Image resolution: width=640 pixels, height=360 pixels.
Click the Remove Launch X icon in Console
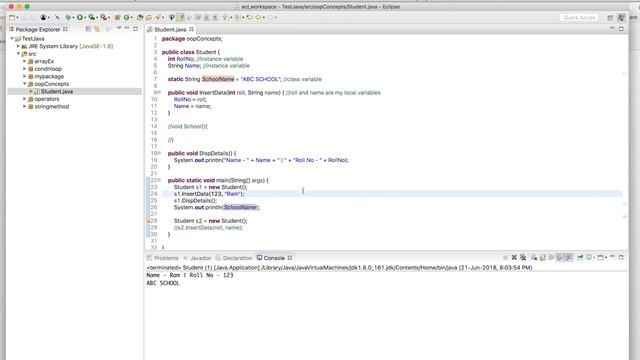pyautogui.click(x=514, y=258)
